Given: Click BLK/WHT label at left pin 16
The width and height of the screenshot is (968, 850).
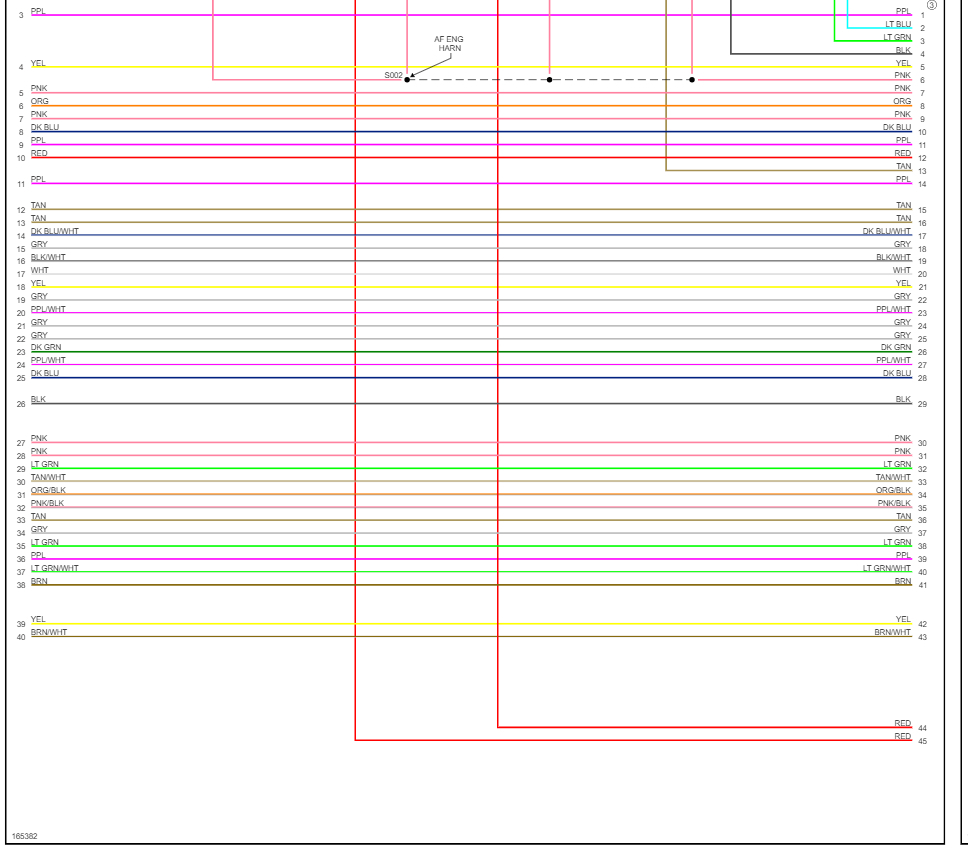Looking at the screenshot, I should tap(48, 257).
